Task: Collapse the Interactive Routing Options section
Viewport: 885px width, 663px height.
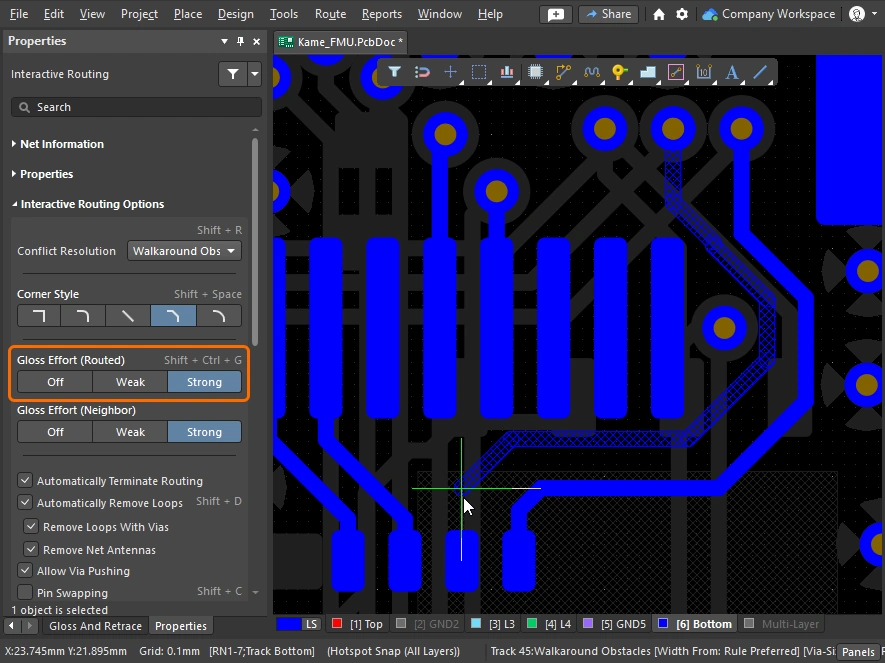Action: coord(91,204)
